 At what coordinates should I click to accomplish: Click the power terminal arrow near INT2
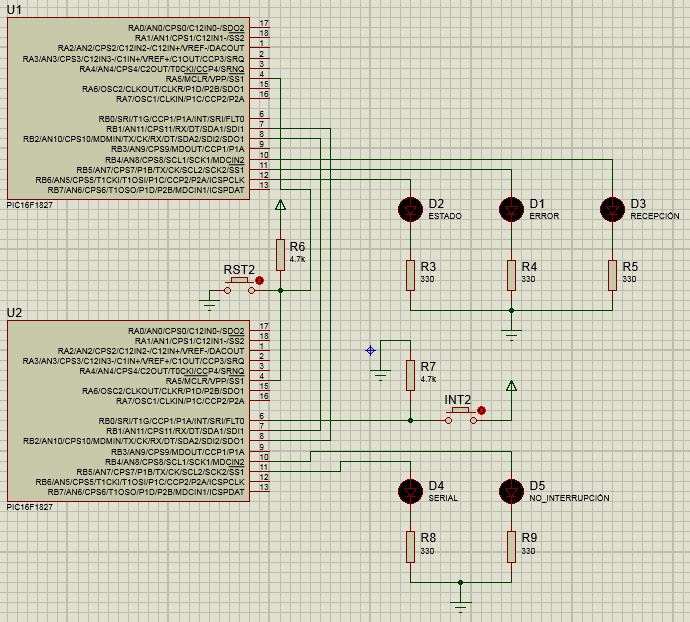[511, 386]
